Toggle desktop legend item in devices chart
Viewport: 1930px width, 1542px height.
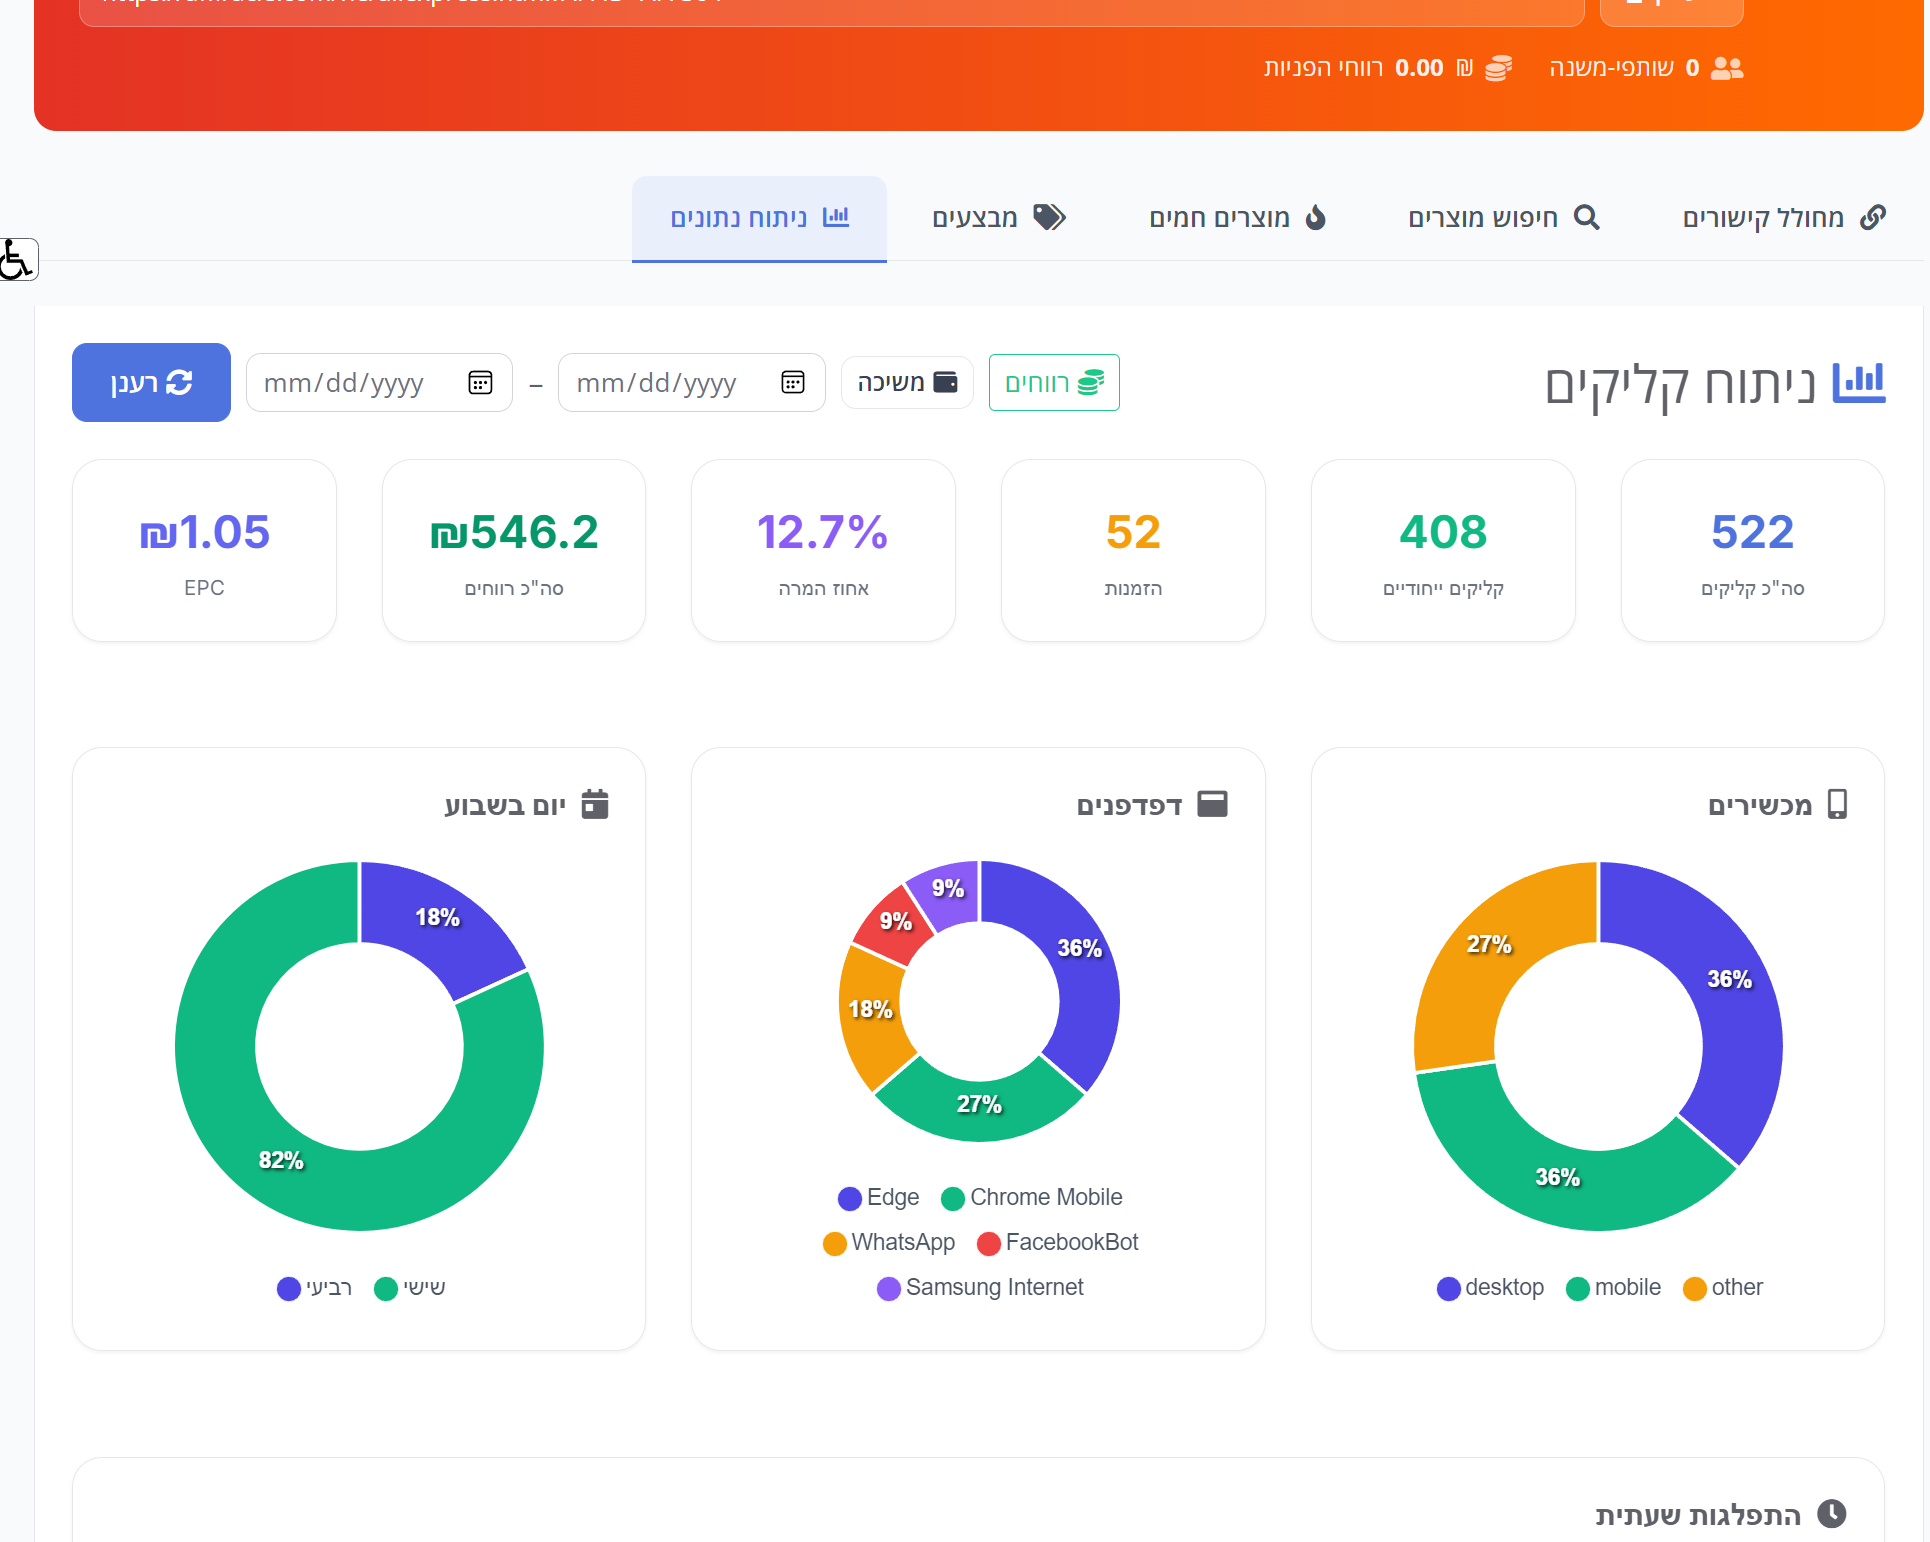tap(1490, 1288)
